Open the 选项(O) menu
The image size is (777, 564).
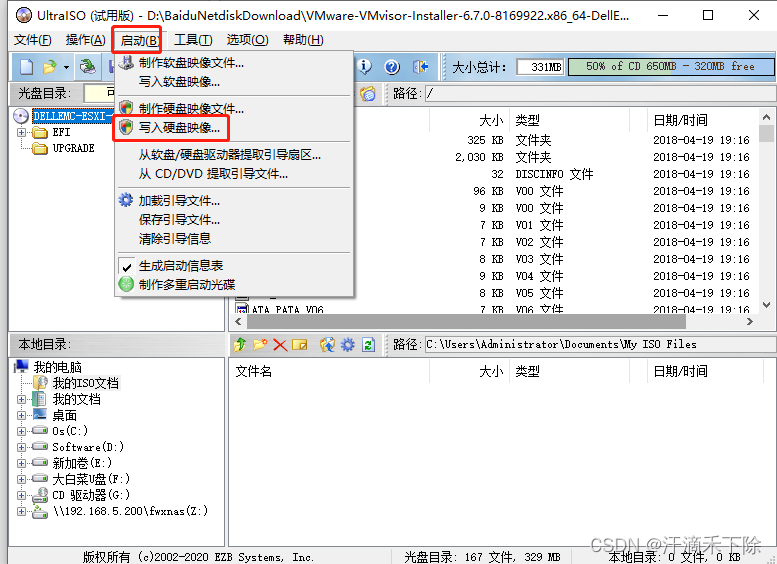pyautogui.click(x=247, y=40)
